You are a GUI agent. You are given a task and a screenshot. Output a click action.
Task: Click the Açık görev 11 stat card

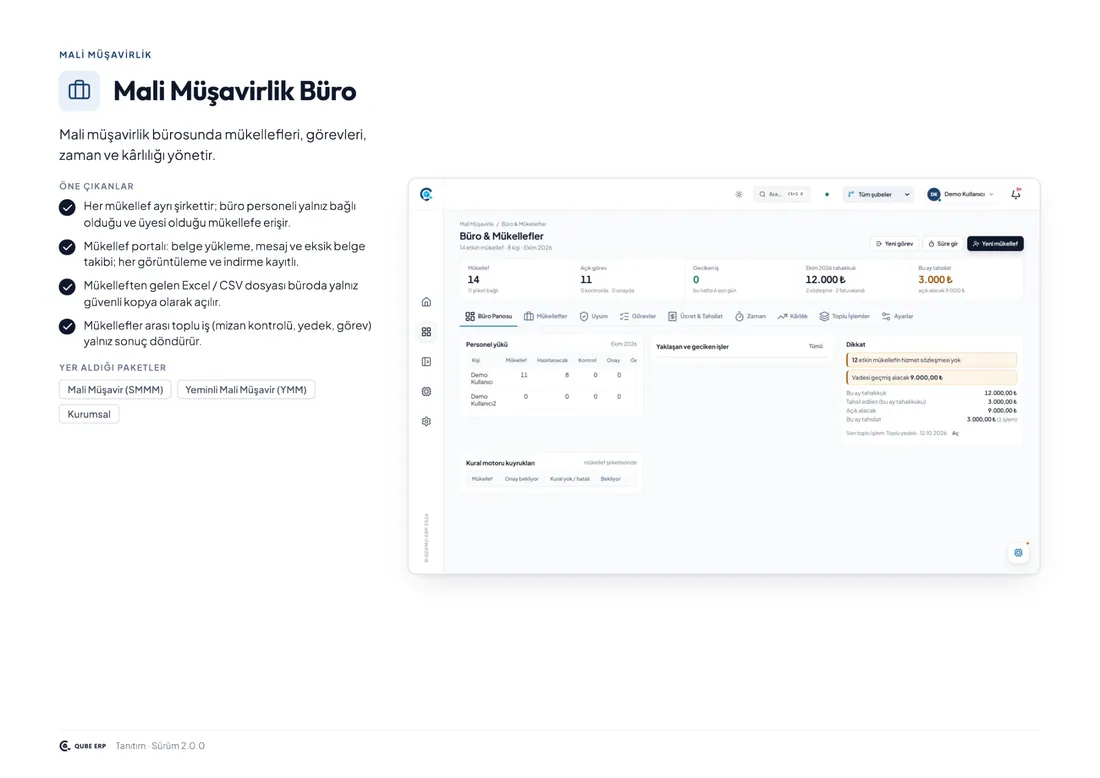pos(628,279)
